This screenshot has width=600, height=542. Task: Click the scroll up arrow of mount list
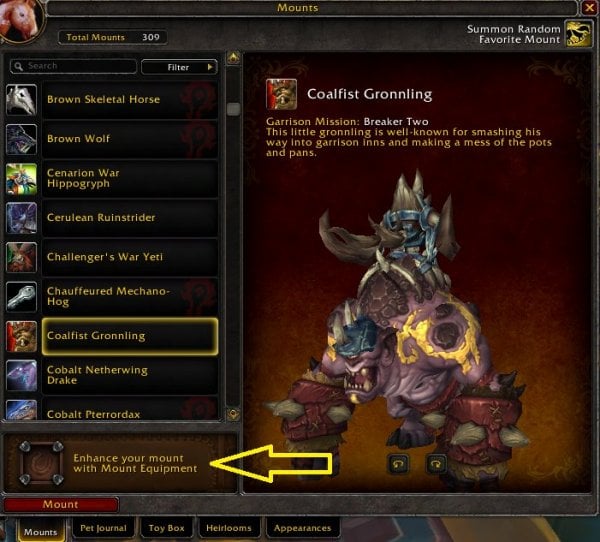point(233,58)
